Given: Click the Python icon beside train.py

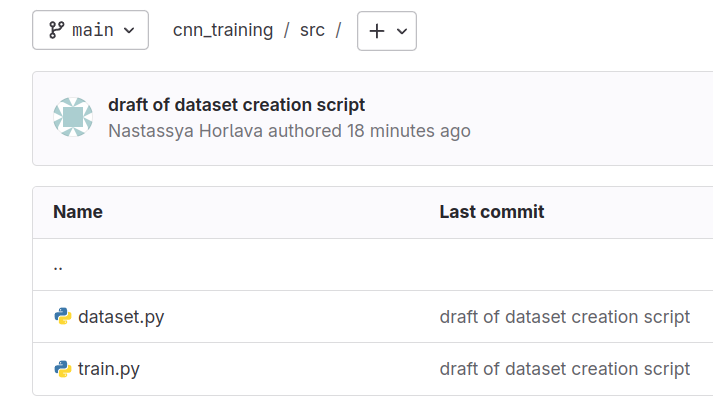Looking at the screenshot, I should [x=63, y=369].
